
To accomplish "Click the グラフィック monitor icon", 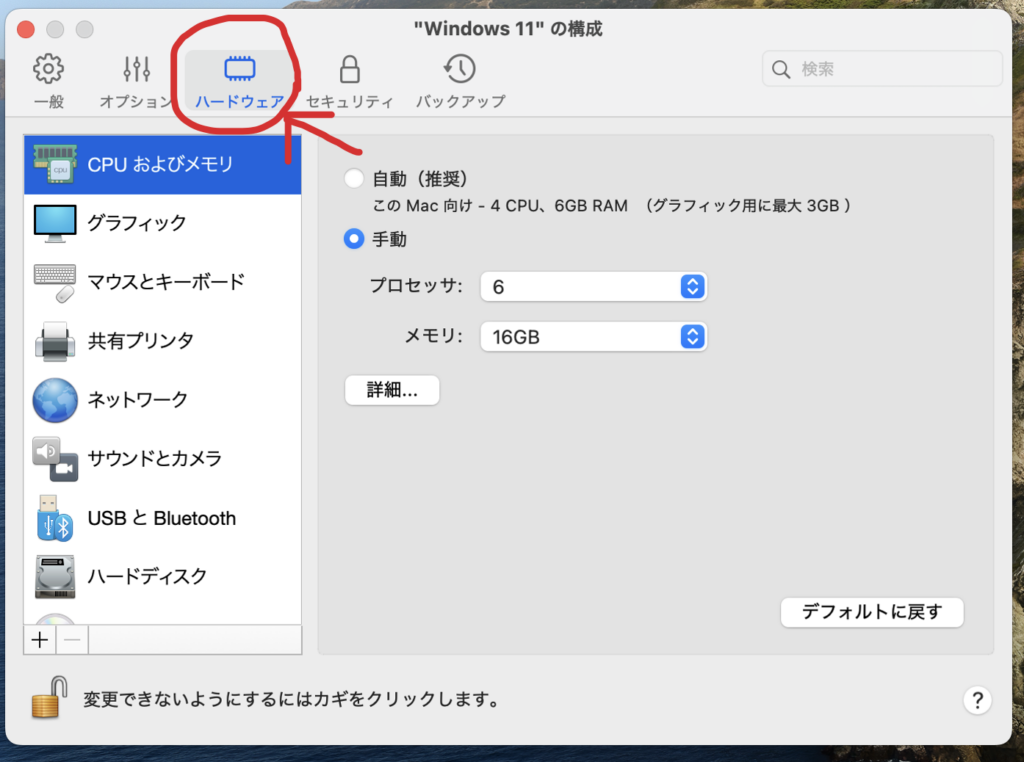I will (x=55, y=223).
